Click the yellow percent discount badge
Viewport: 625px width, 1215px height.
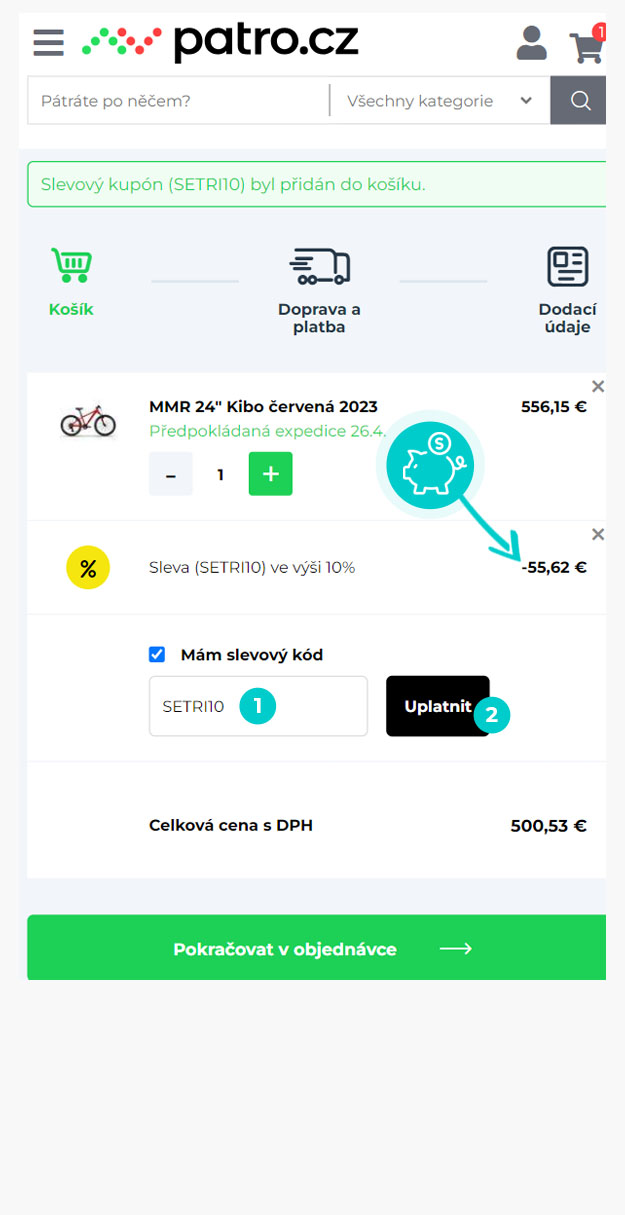pos(88,568)
